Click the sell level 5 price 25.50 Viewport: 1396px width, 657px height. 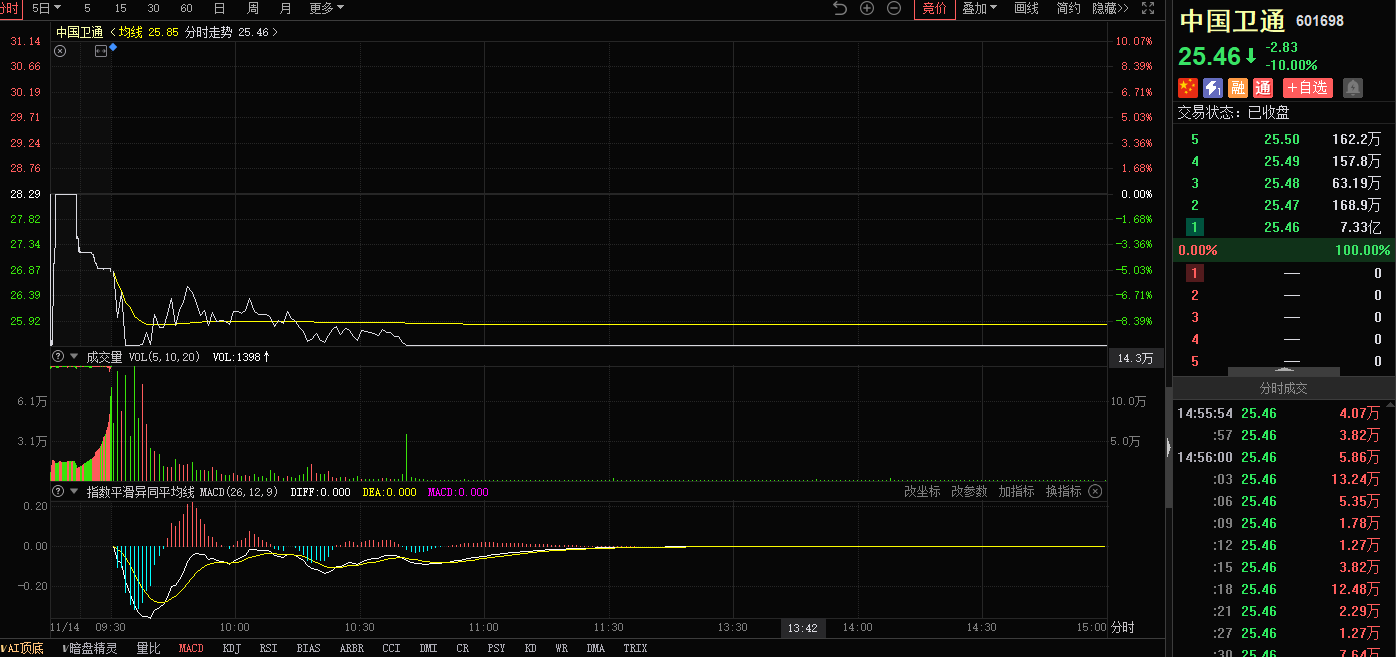[x=1281, y=139]
